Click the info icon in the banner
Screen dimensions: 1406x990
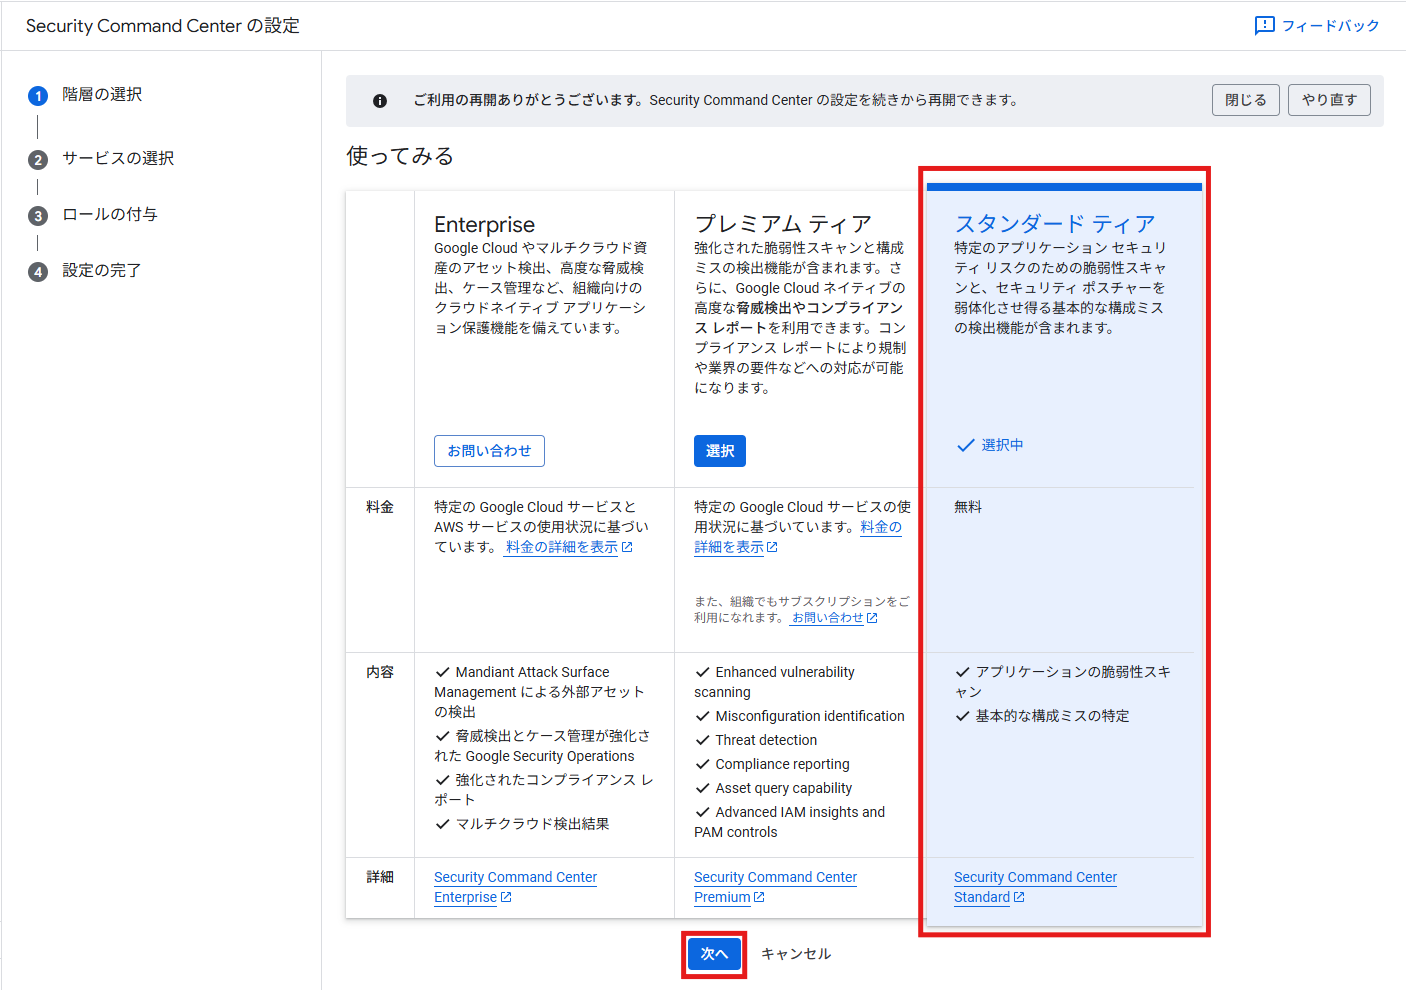click(380, 101)
